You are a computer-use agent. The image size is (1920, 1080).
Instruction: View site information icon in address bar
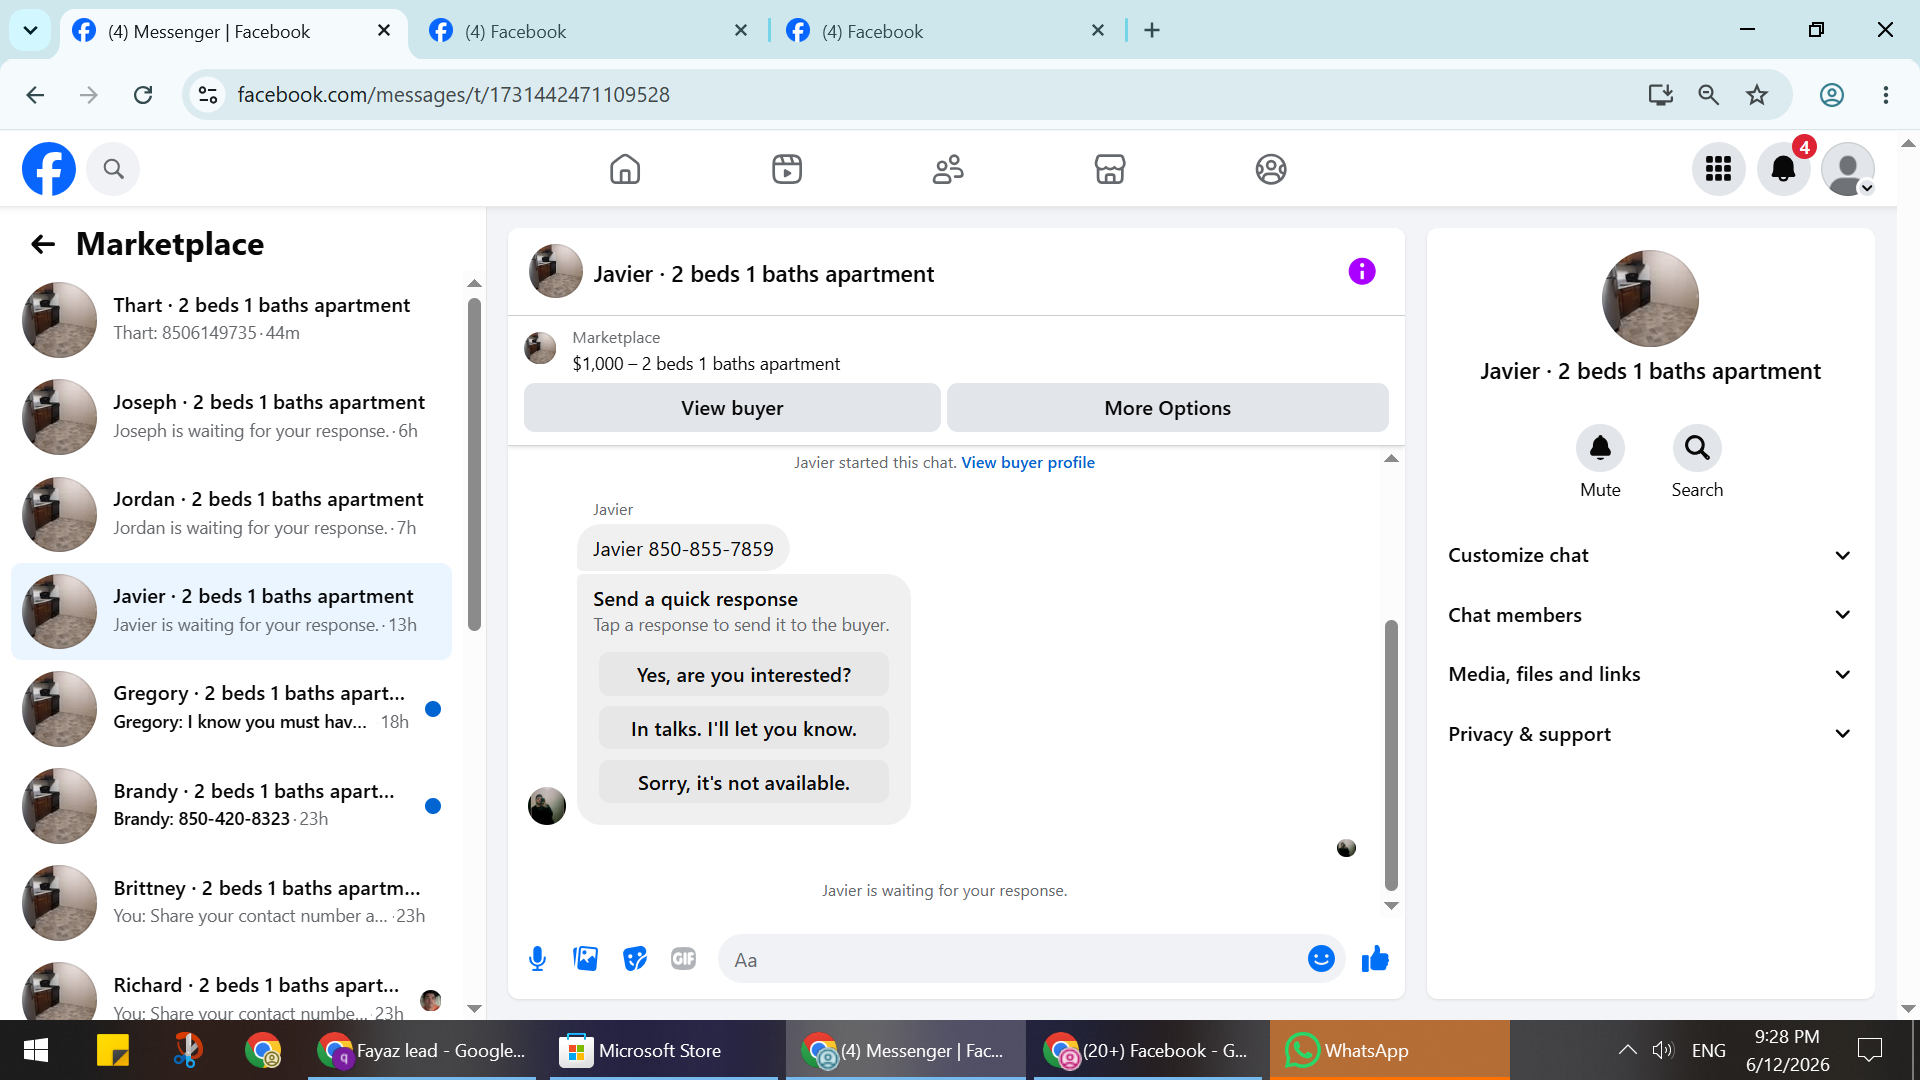click(x=208, y=95)
